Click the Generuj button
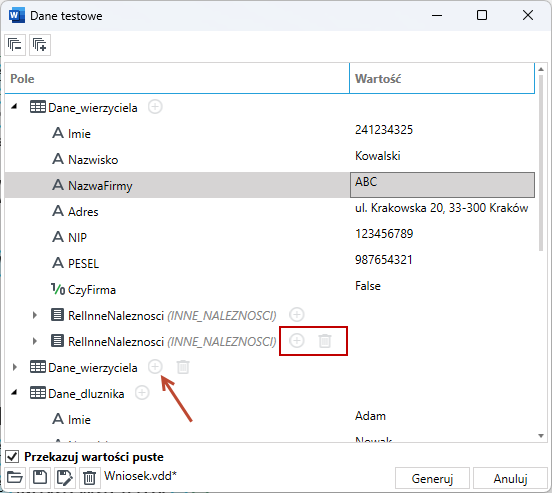Image resolution: width=552 pixels, height=493 pixels. click(x=432, y=479)
